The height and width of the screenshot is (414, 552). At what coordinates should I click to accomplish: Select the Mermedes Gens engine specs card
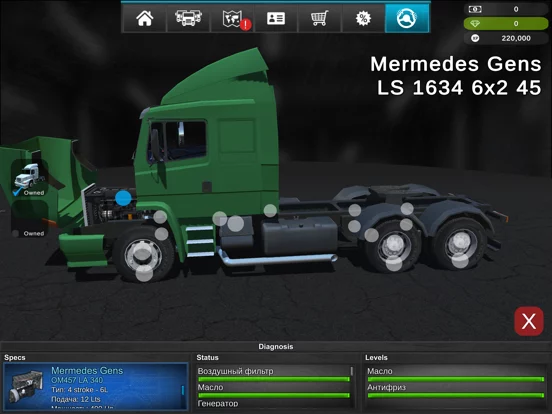click(x=96, y=387)
